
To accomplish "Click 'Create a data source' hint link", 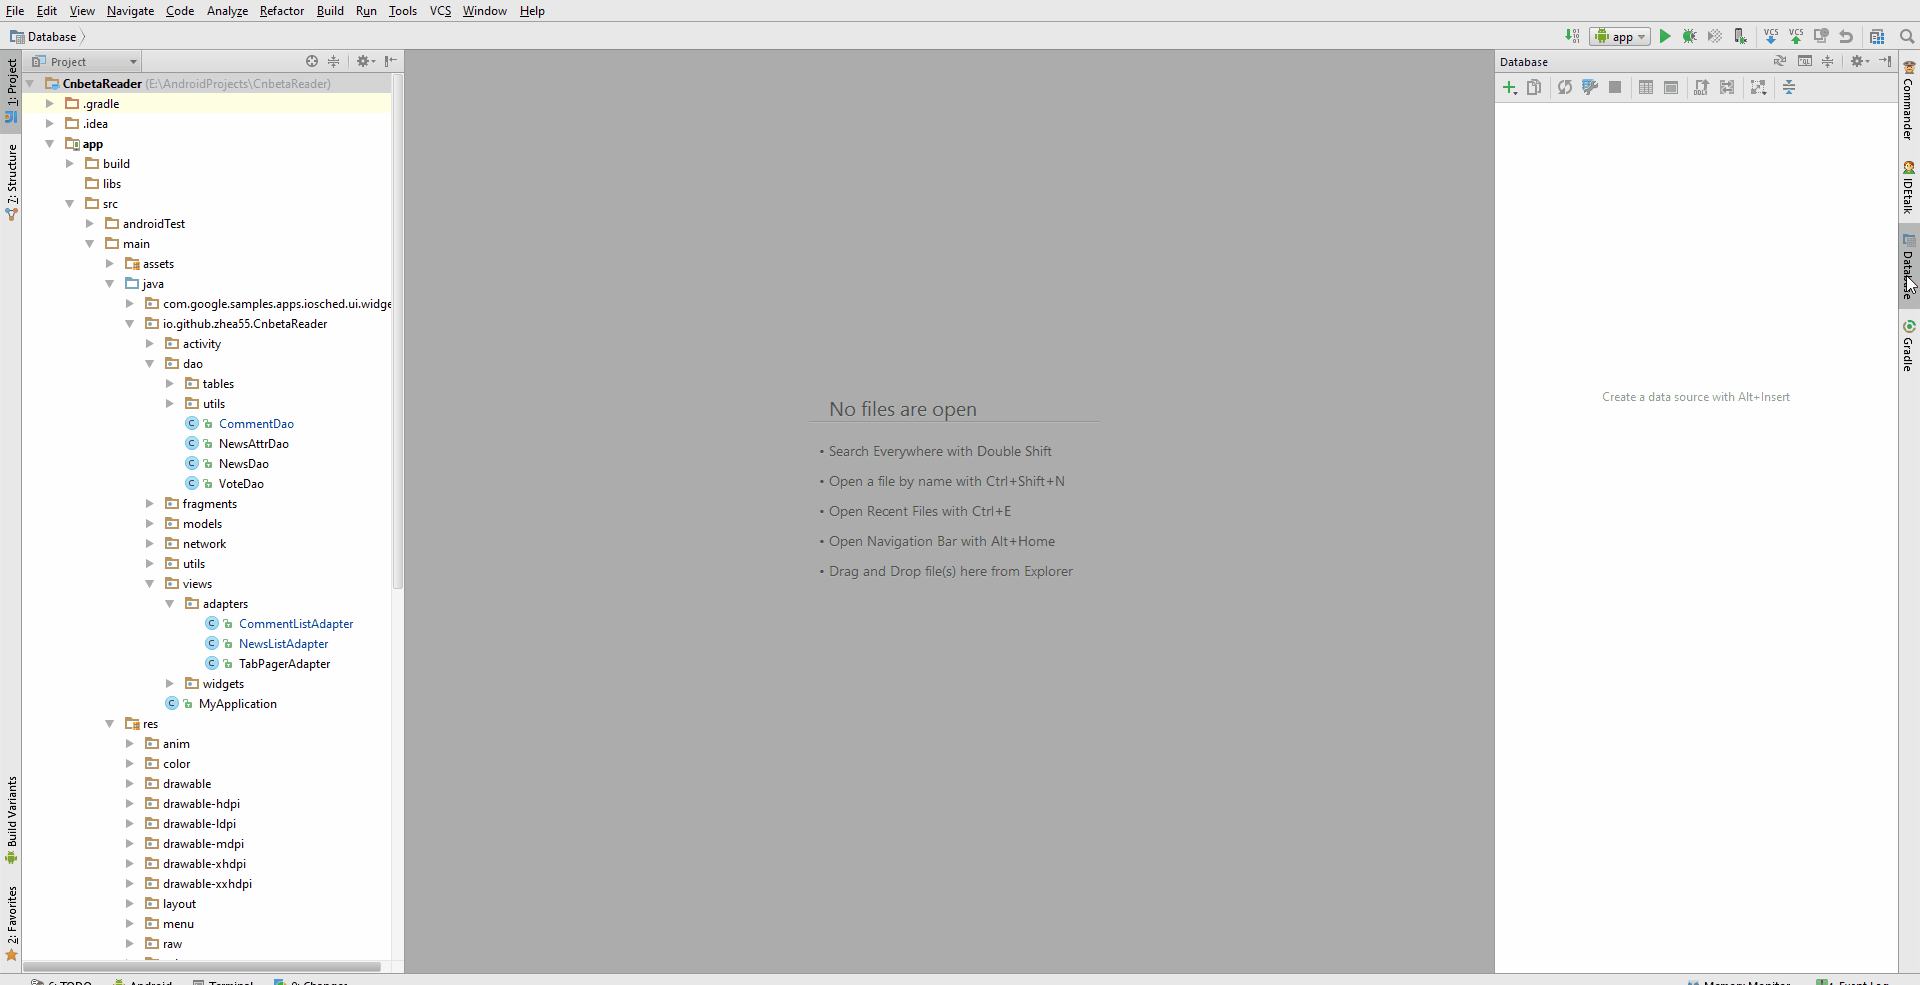I will [1695, 397].
